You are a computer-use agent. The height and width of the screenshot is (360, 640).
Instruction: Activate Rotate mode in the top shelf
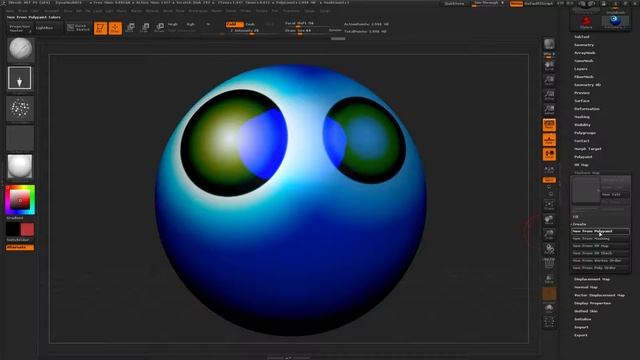point(160,28)
